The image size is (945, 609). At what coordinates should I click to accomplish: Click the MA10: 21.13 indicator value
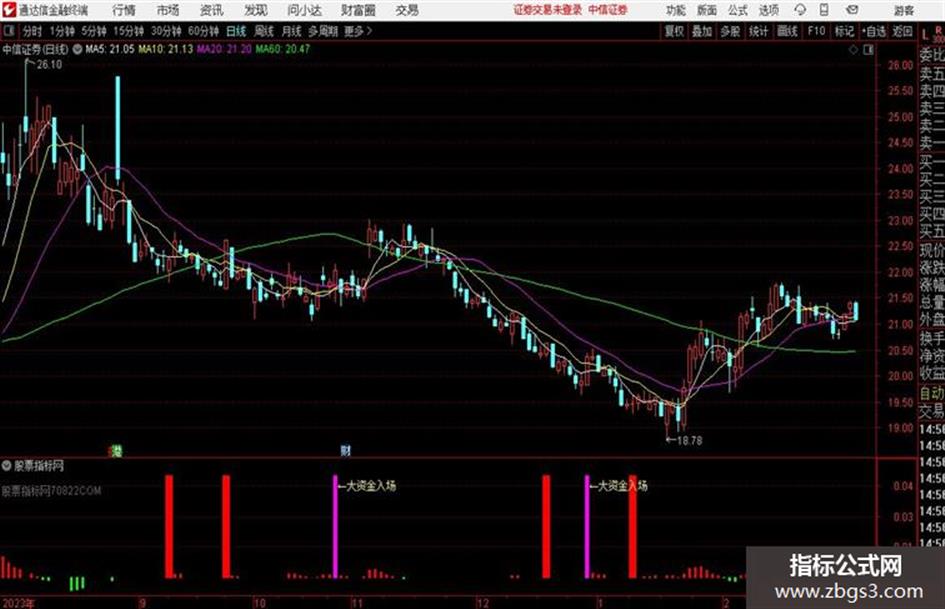tap(166, 49)
